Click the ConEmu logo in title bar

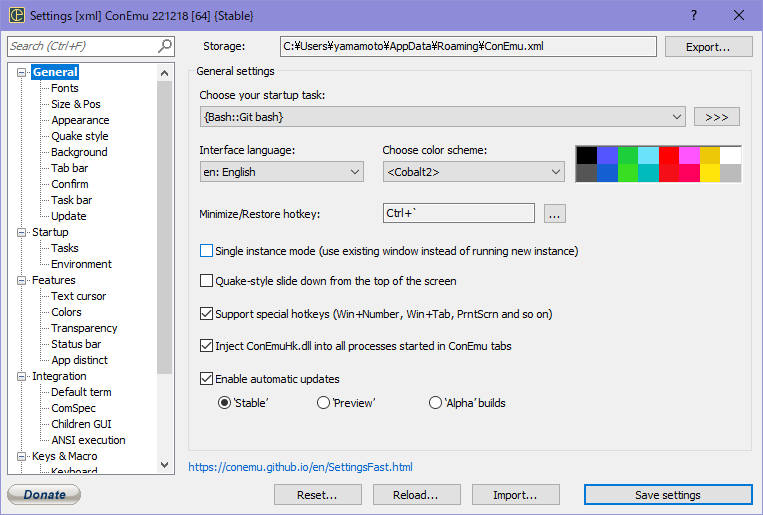(x=17, y=15)
